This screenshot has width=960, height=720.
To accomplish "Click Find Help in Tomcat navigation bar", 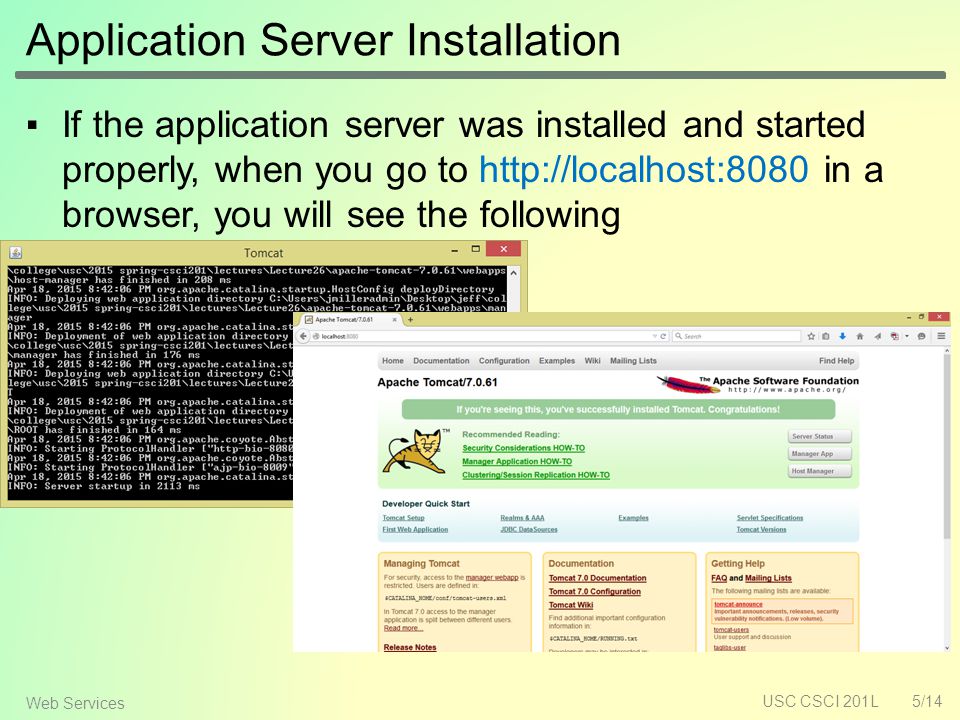I will click(x=836, y=361).
